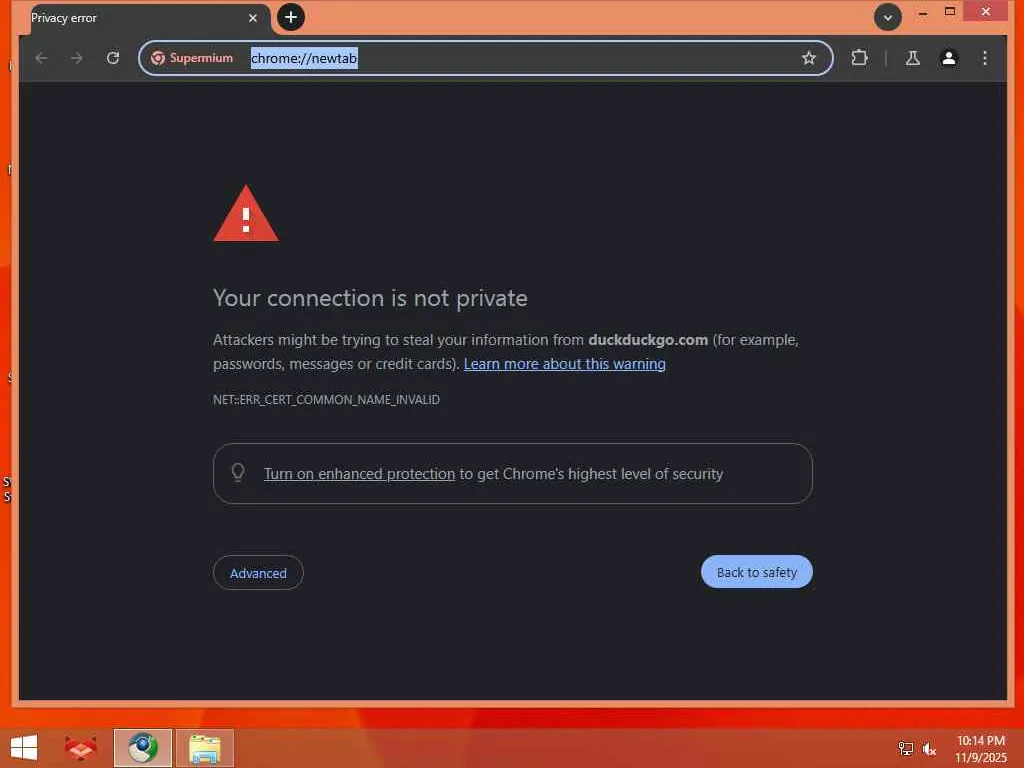Open the Extensions puzzle icon

click(859, 58)
